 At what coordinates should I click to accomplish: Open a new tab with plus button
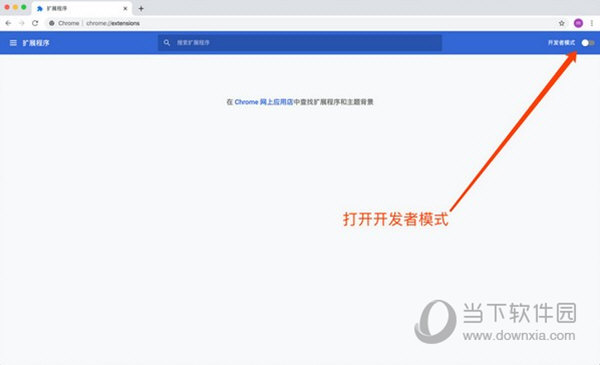click(x=141, y=8)
